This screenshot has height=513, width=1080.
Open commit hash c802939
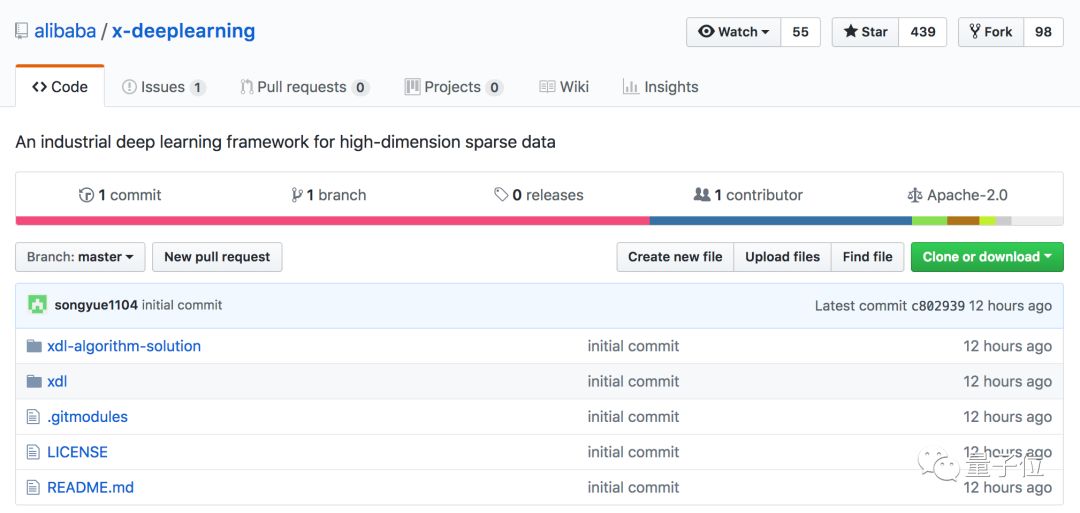[938, 306]
